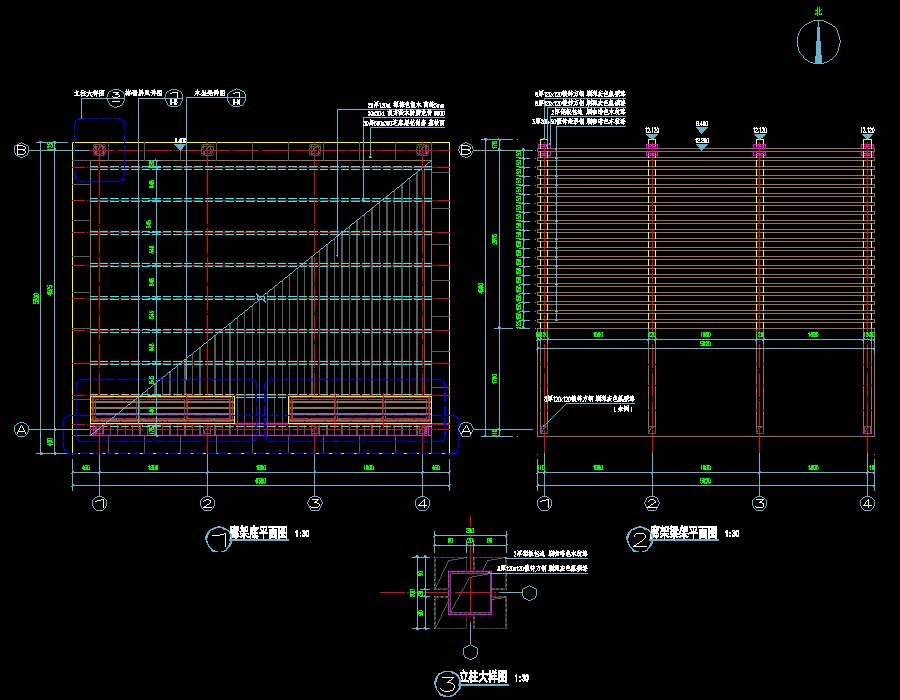Click grid bubble 4 below the right plan
Screen dimensions: 900x700
click(866, 503)
